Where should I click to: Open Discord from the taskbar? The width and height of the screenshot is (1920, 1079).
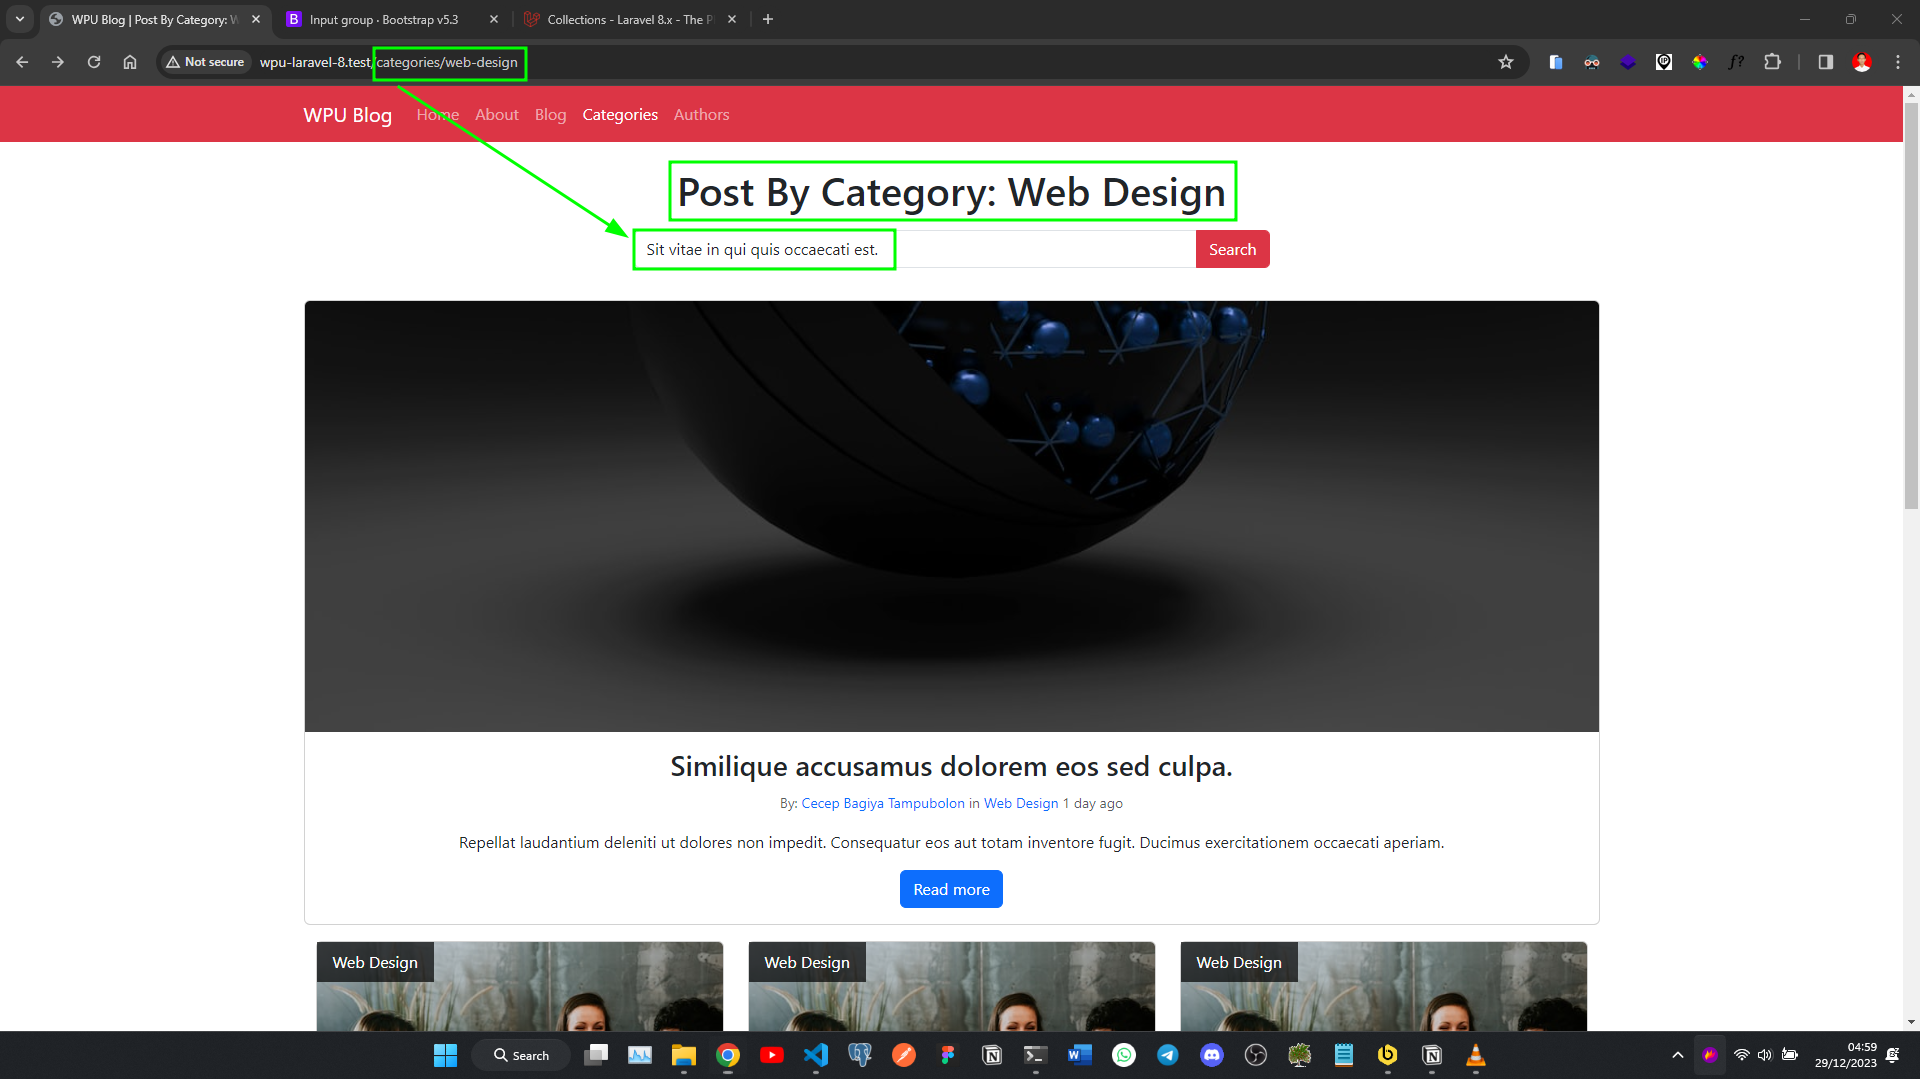pyautogui.click(x=1212, y=1055)
